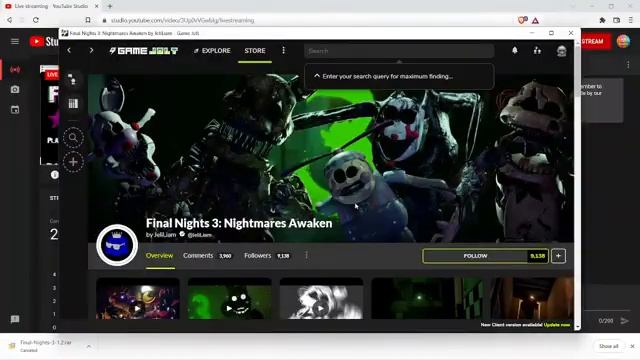The width and height of the screenshot is (640, 360).
Task: Select the Overview tab
Action: point(160,256)
